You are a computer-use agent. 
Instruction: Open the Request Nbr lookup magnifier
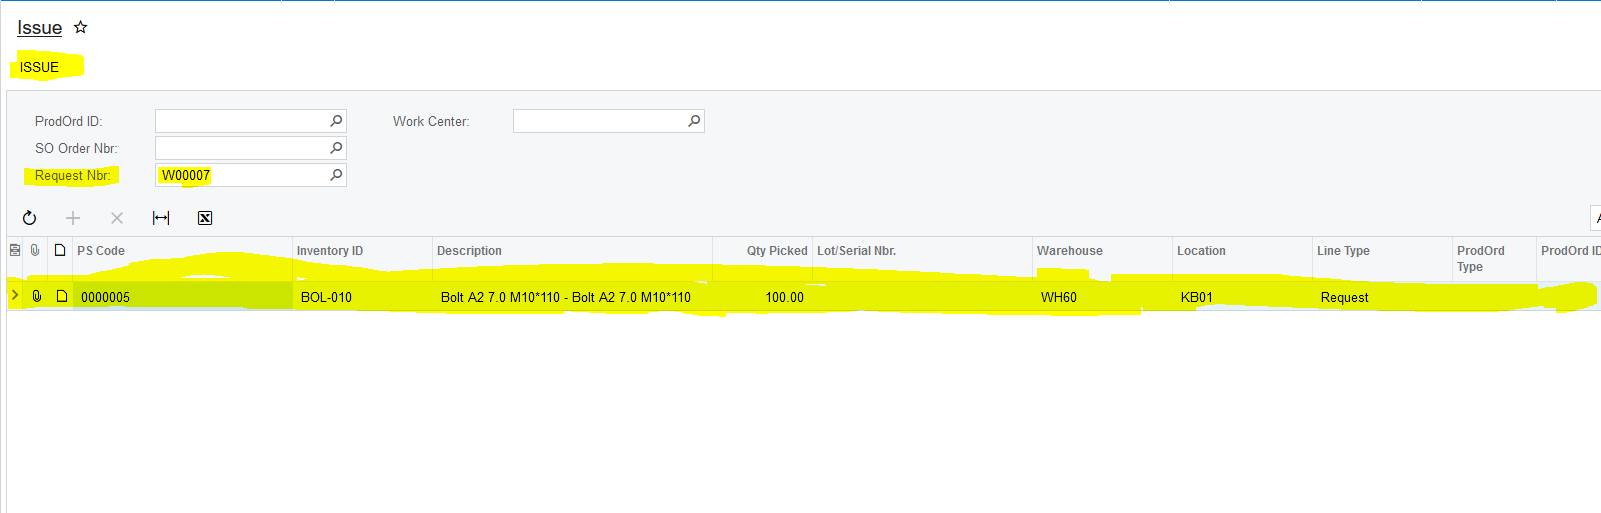[336, 175]
